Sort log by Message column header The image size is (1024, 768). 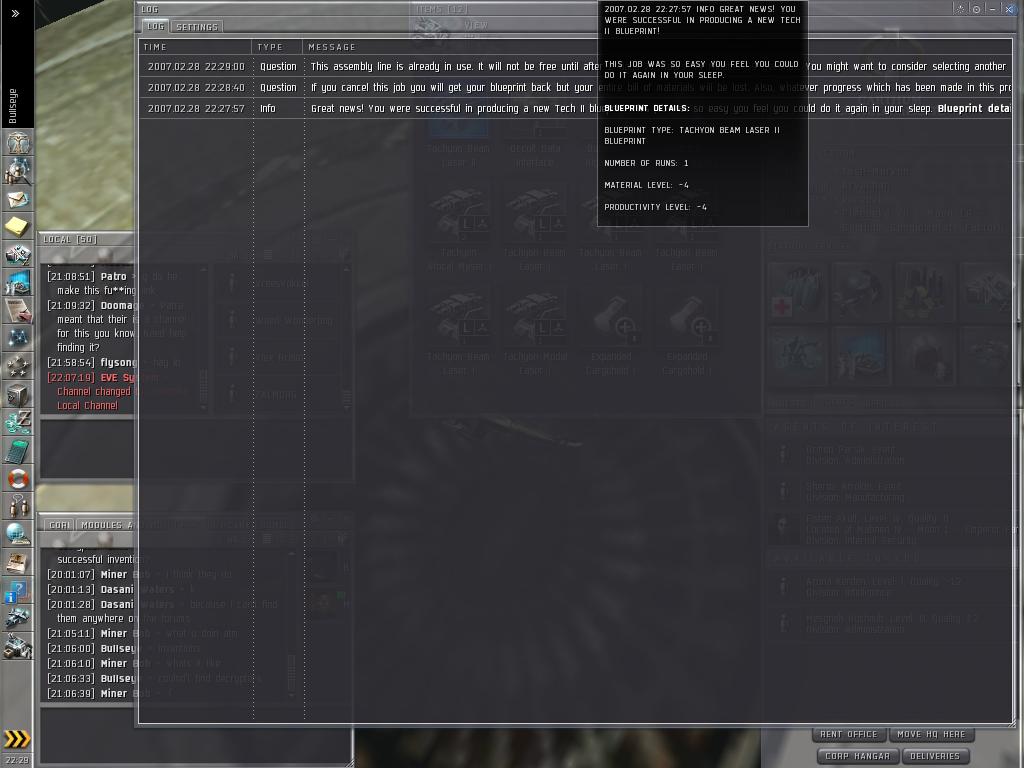pyautogui.click(x=658, y=47)
